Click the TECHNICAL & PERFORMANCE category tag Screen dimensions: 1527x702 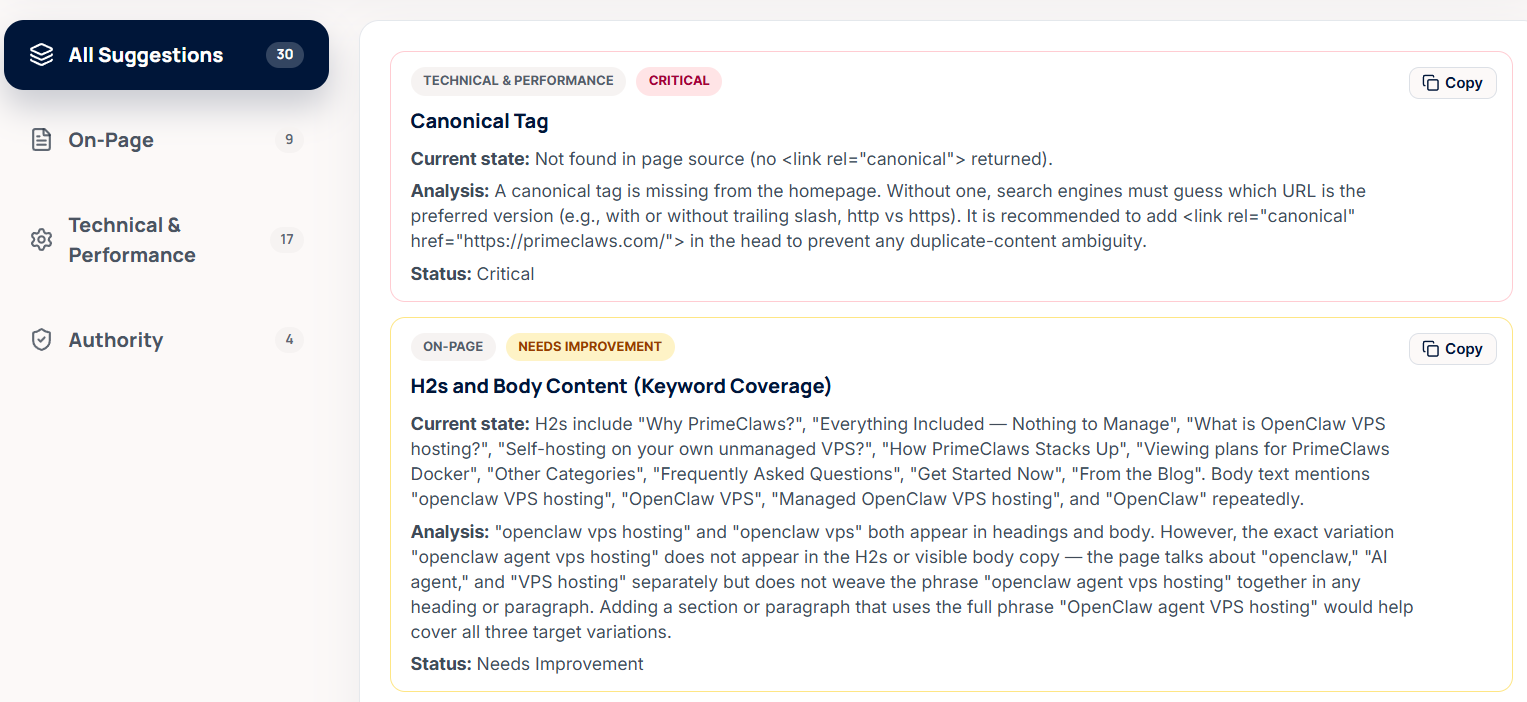click(518, 81)
